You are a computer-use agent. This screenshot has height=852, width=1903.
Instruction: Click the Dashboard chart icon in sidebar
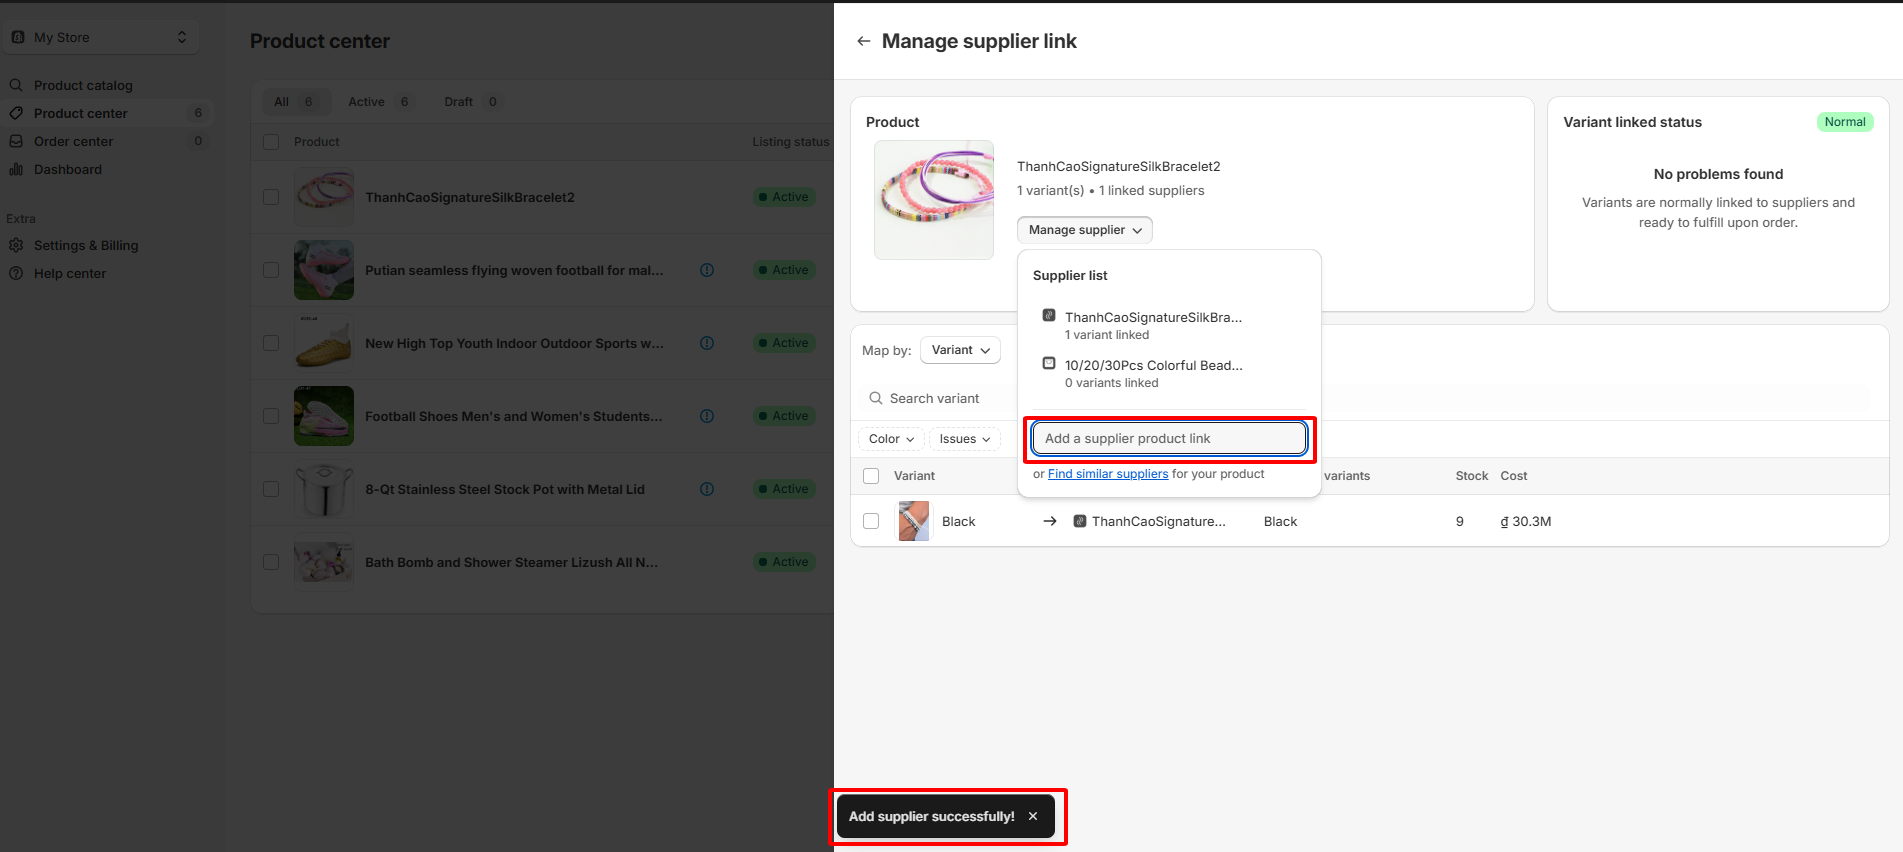click(16, 169)
